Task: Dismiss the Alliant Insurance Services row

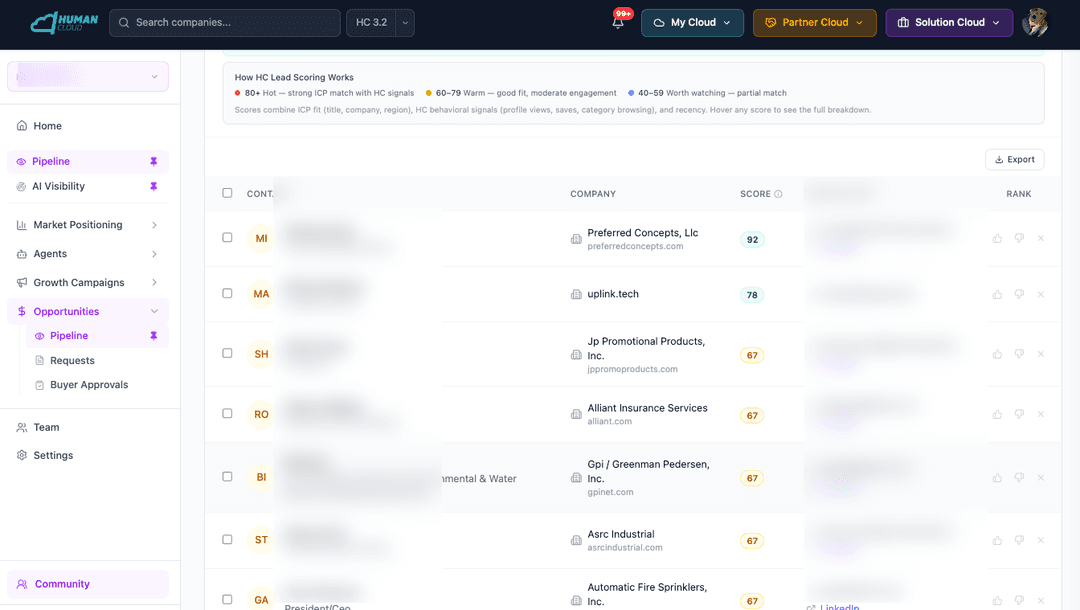Action: (1041, 414)
